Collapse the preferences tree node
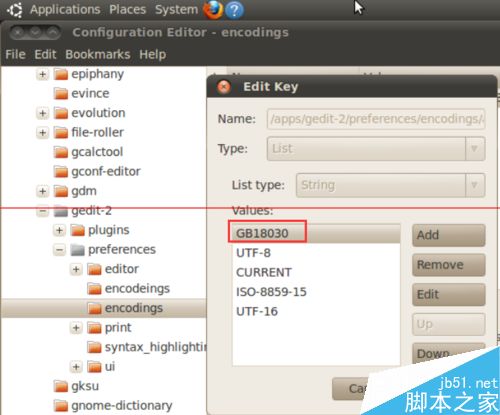Image resolution: width=500 pixels, height=415 pixels. 59,250
